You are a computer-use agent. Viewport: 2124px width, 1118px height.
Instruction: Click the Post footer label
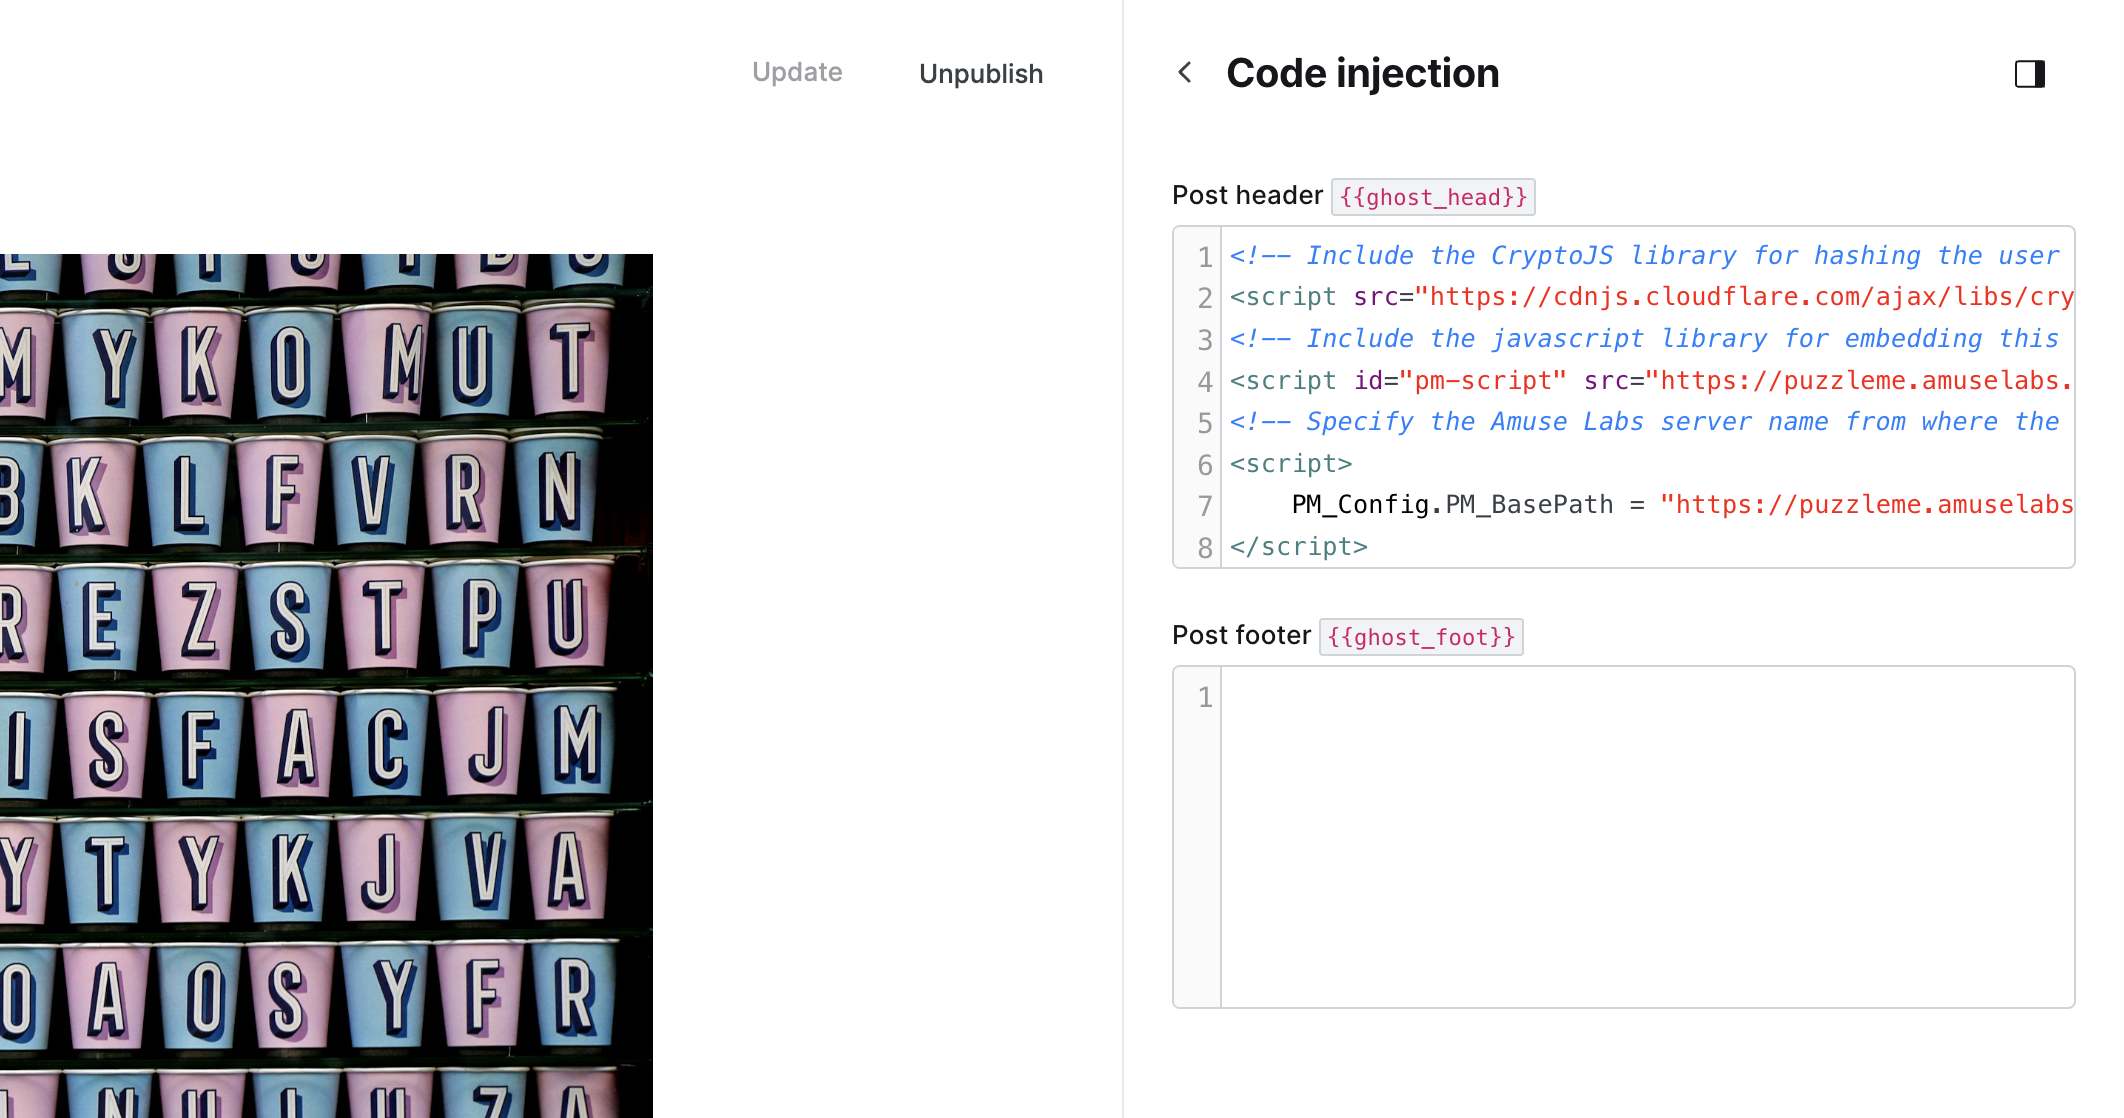[x=1241, y=636]
